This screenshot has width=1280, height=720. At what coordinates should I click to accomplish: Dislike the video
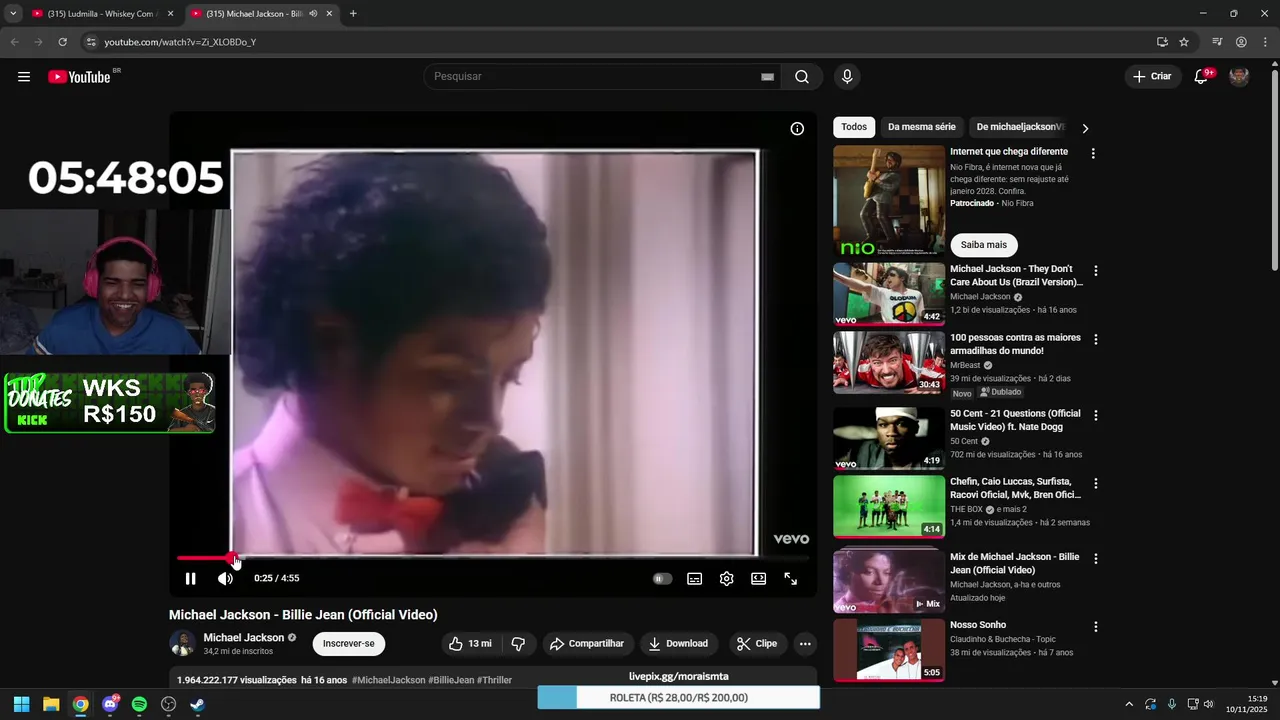(518, 644)
